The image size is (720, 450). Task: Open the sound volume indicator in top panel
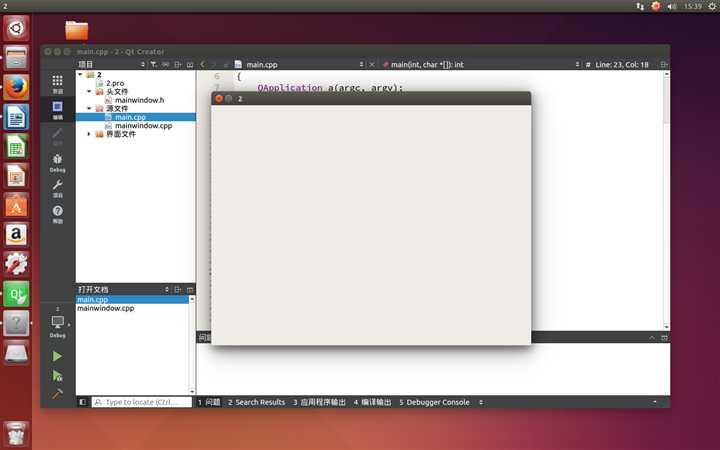672,6
